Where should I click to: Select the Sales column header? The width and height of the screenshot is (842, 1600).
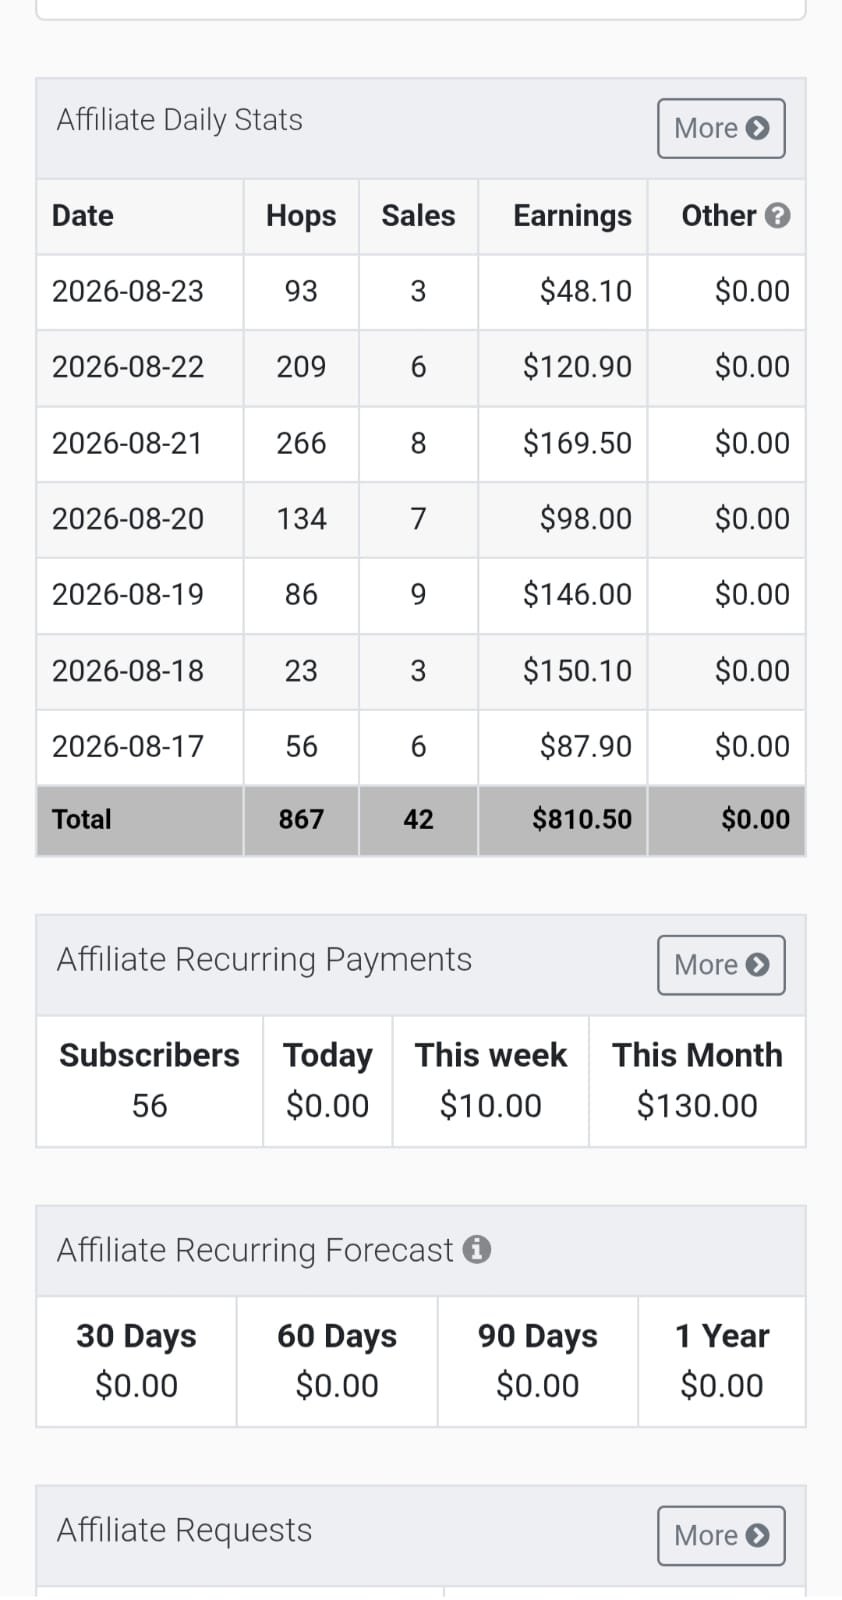tap(418, 216)
